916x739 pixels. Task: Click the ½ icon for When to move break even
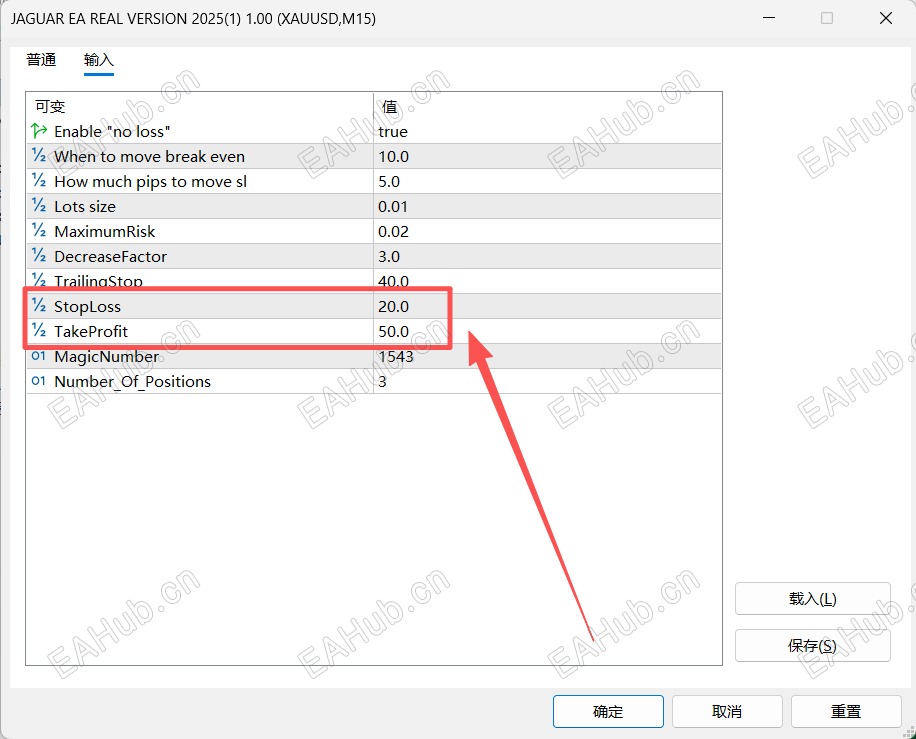tap(39, 156)
